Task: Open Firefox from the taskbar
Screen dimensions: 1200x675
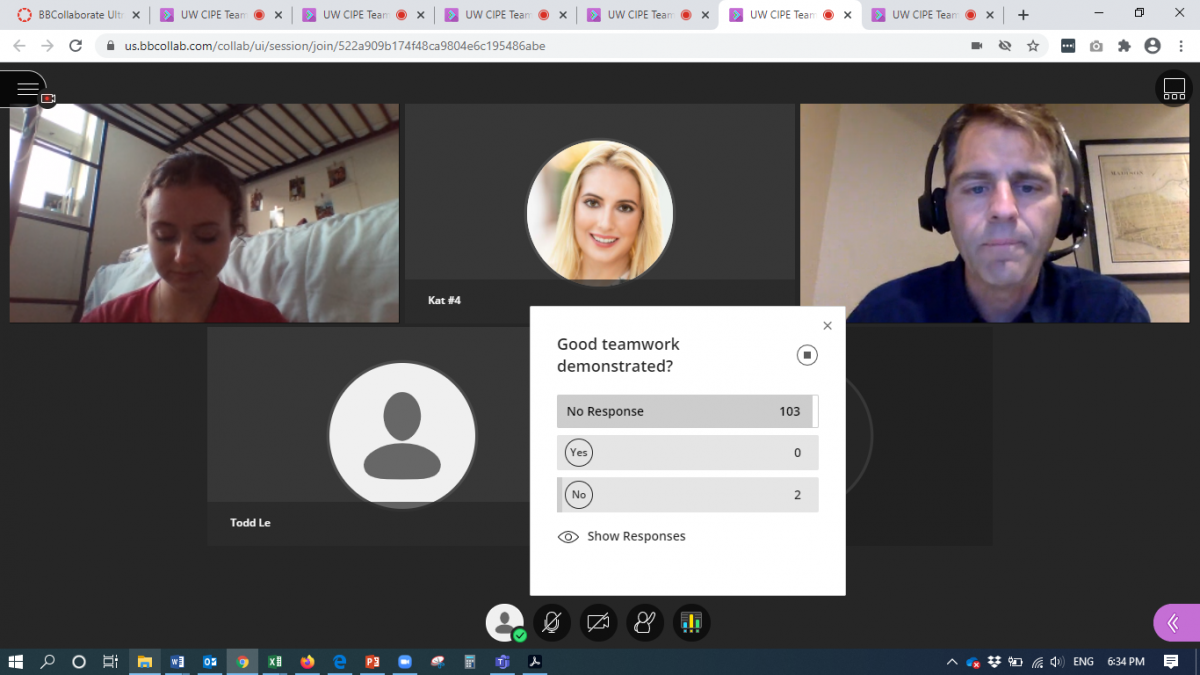Action: tap(307, 662)
